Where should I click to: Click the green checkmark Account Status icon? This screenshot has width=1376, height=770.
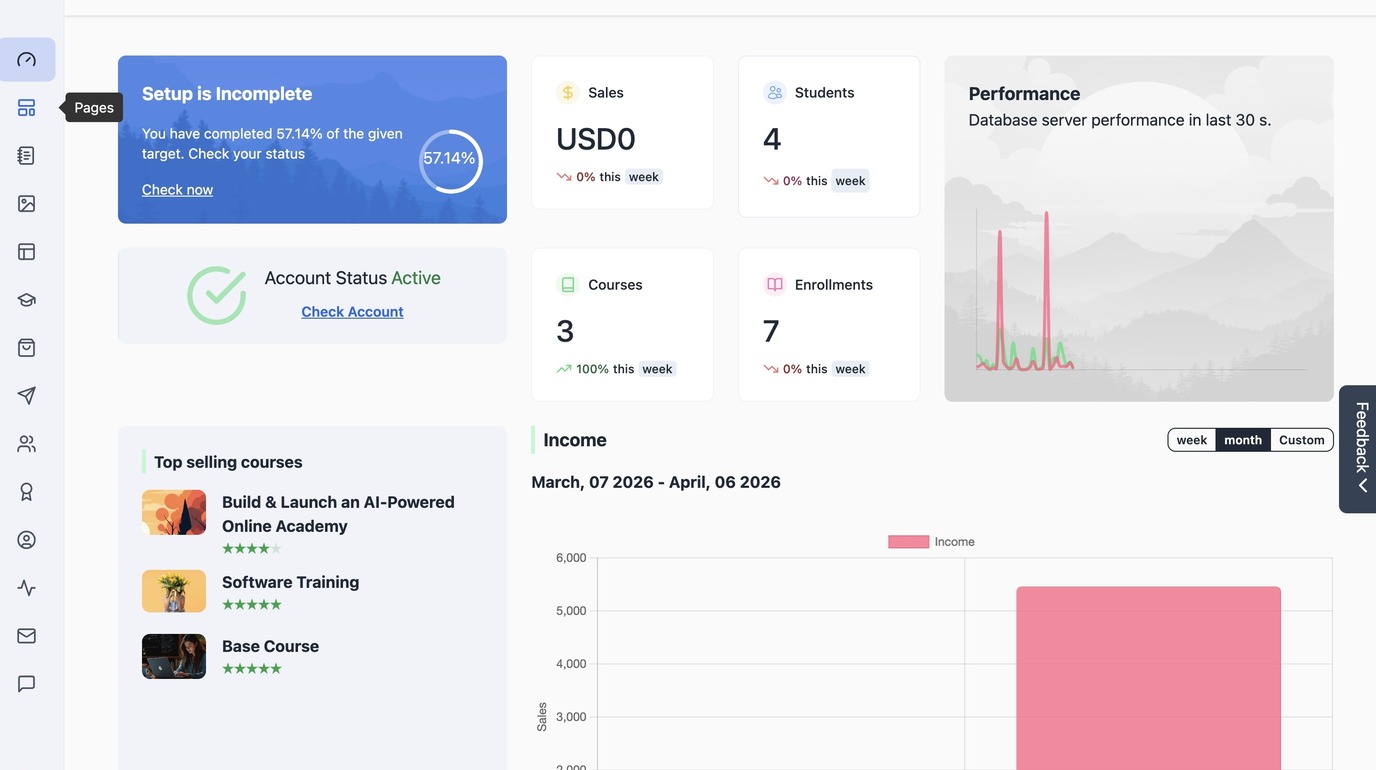(217, 295)
